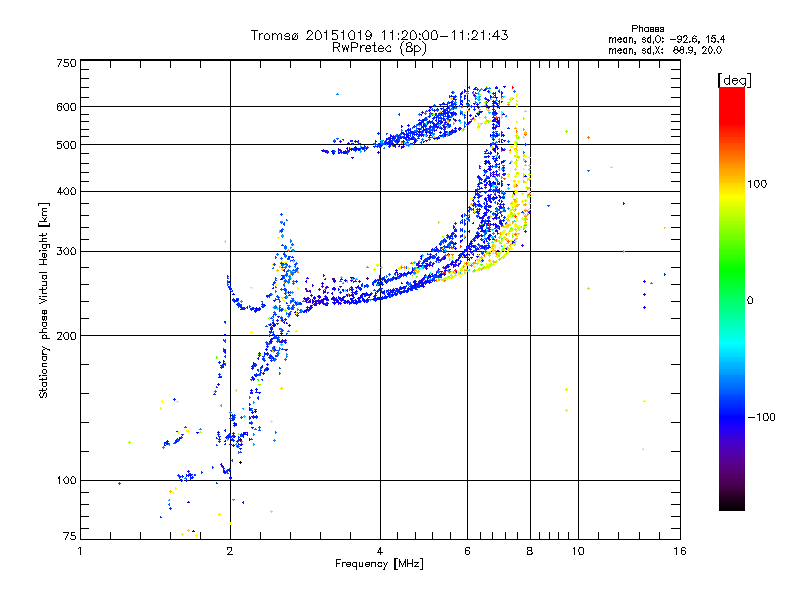Click the y-axis label 'Stationary phase Virtual Height [km]'
The height and width of the screenshot is (600, 800).
43,300
